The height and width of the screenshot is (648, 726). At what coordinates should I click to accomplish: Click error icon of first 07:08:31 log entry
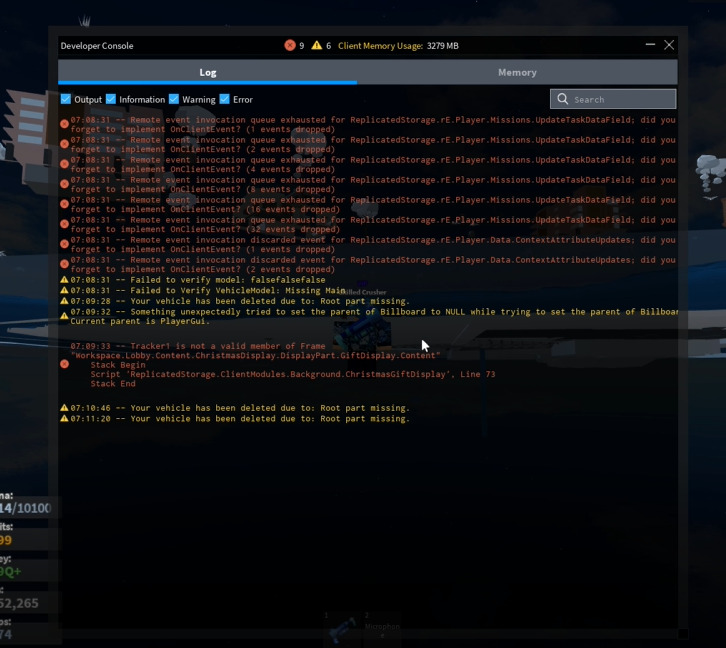[65, 125]
